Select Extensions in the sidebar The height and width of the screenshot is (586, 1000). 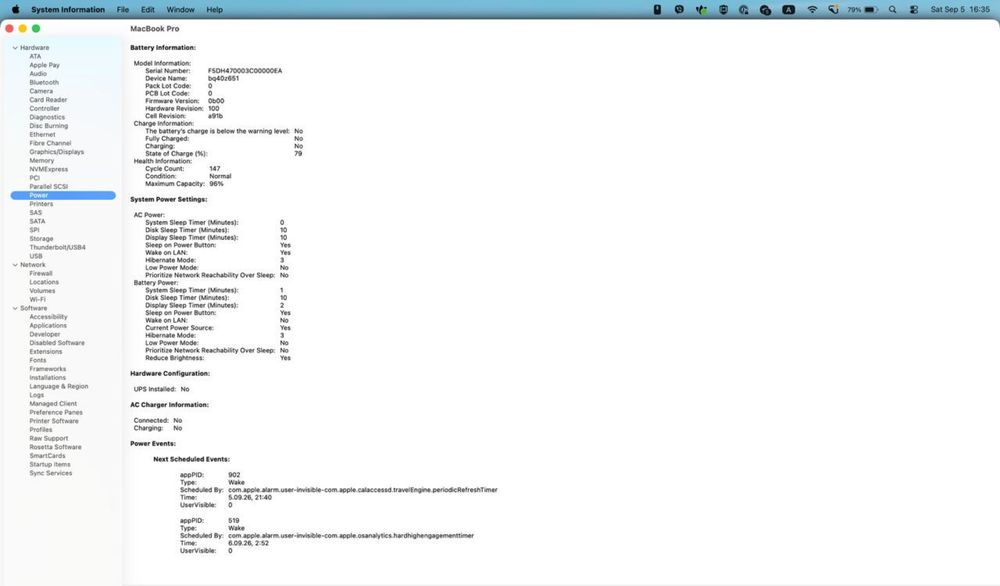pos(45,351)
